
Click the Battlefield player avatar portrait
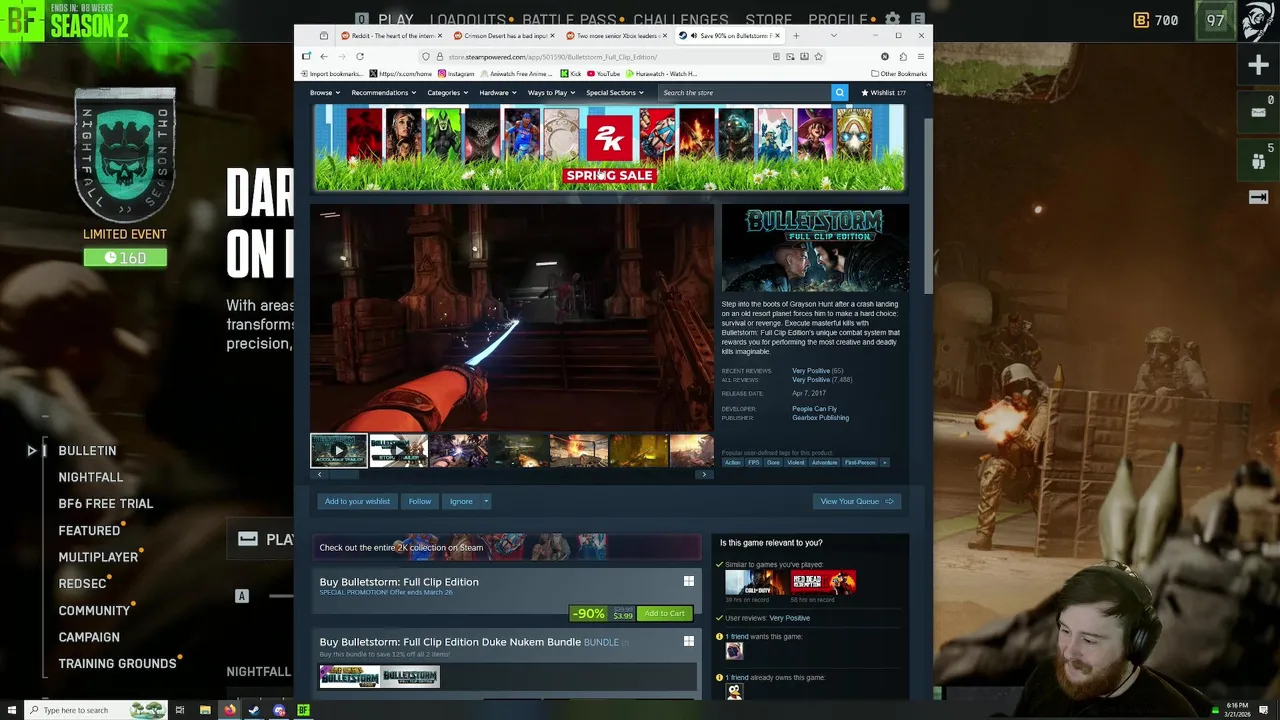tap(1258, 21)
